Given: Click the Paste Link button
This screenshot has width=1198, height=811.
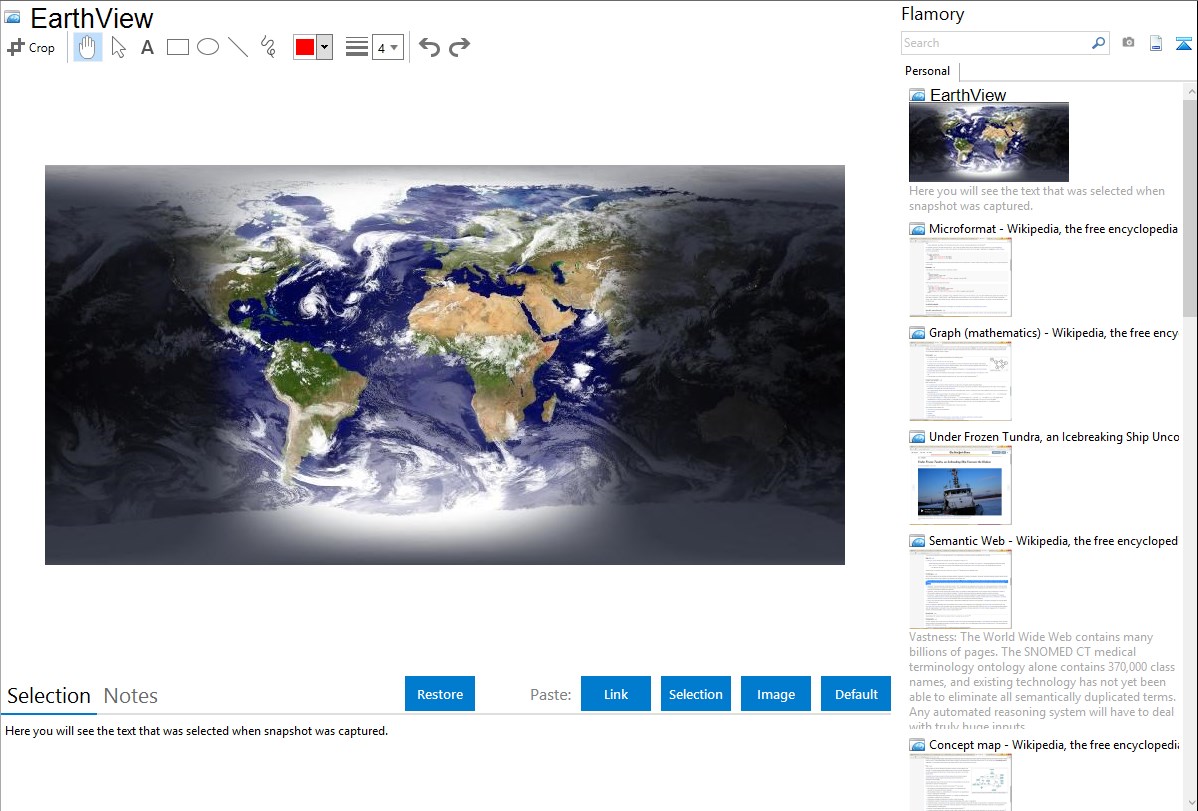Looking at the screenshot, I should (616, 694).
